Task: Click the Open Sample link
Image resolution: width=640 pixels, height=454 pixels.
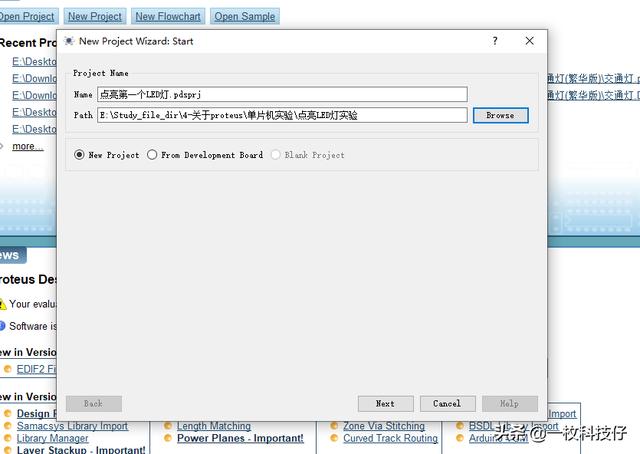Action: pyautogui.click(x=244, y=16)
